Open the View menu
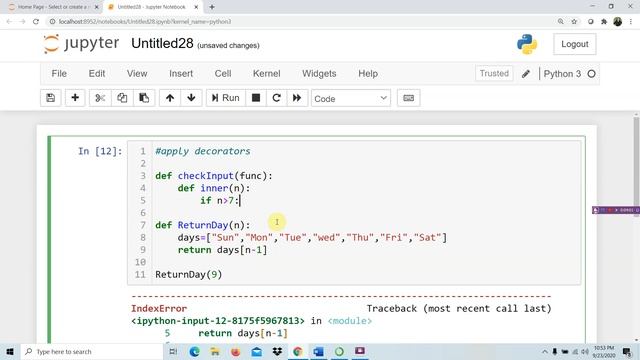640x360 pixels. pyautogui.click(x=137, y=73)
